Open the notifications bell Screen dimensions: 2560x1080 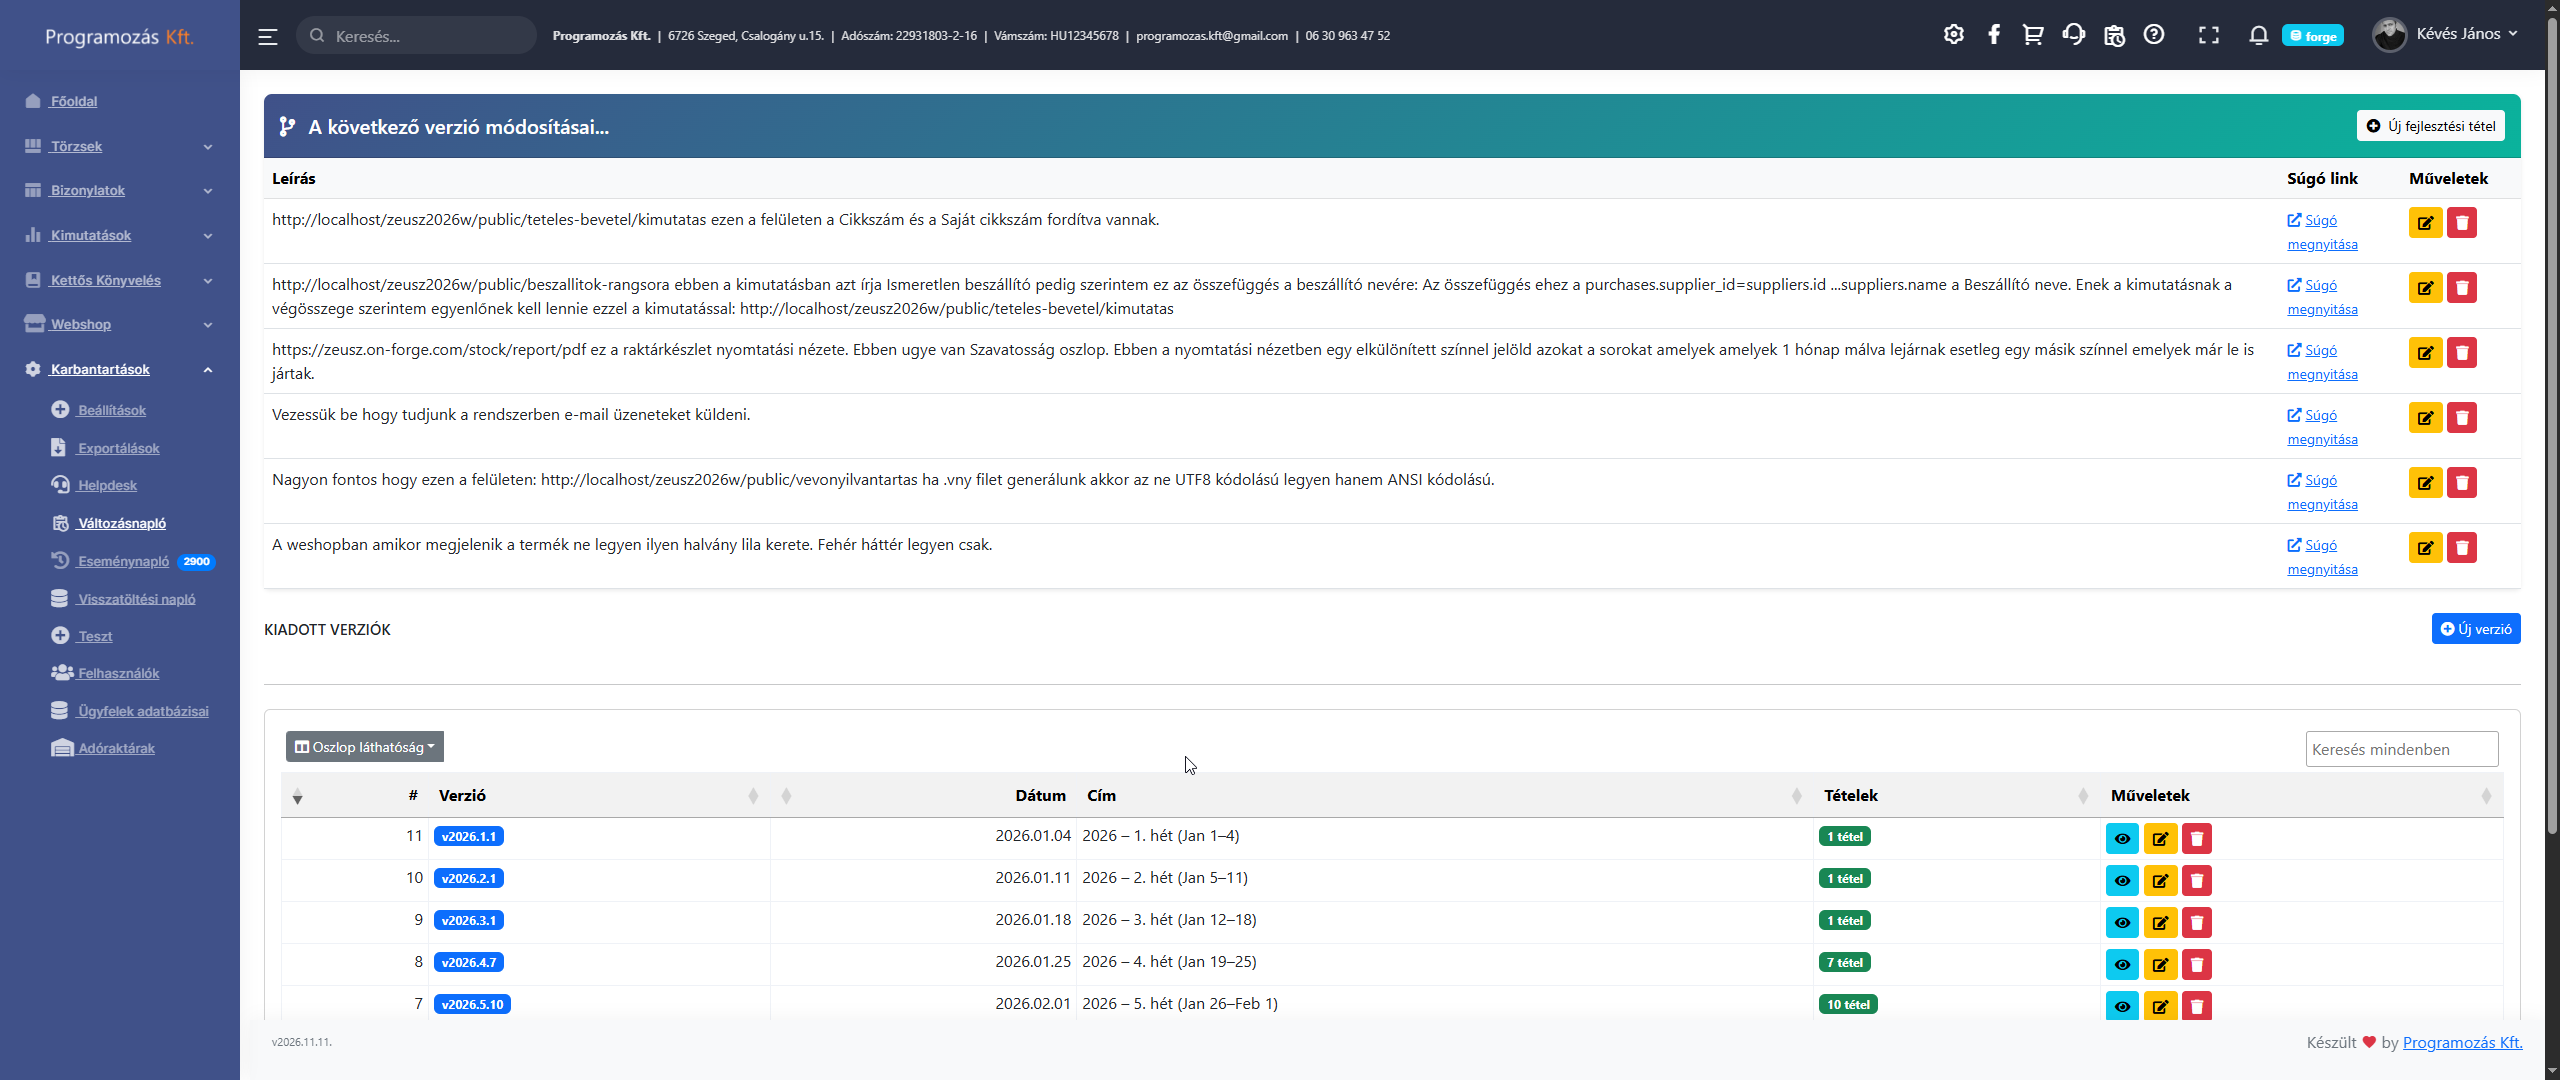[2258, 35]
